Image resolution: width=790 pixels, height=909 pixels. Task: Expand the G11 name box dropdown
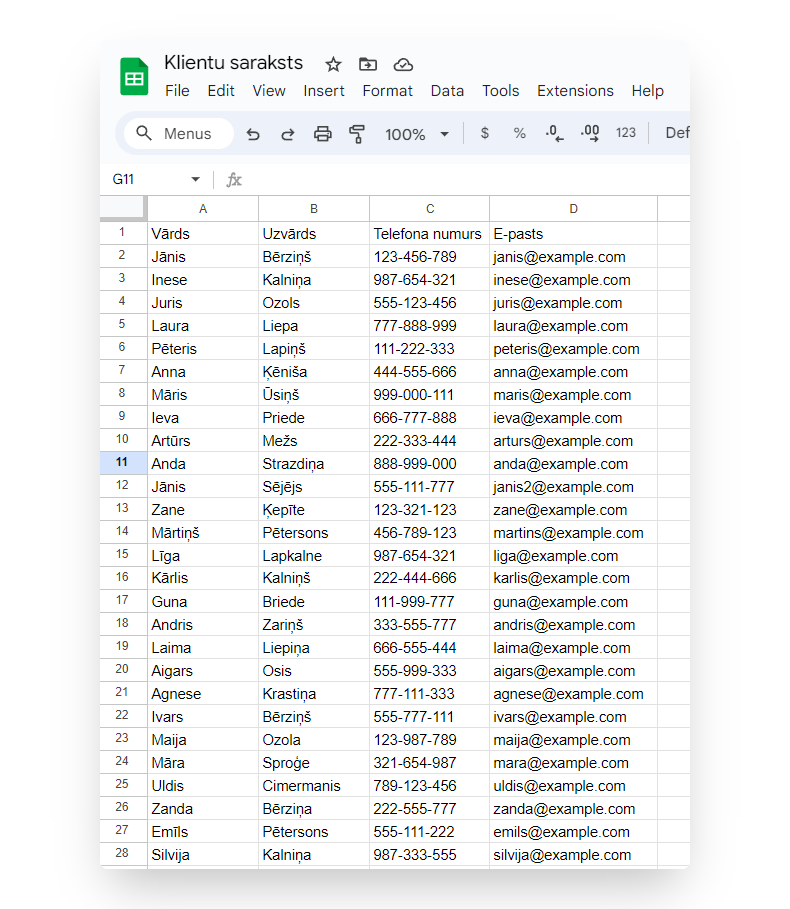(x=195, y=180)
